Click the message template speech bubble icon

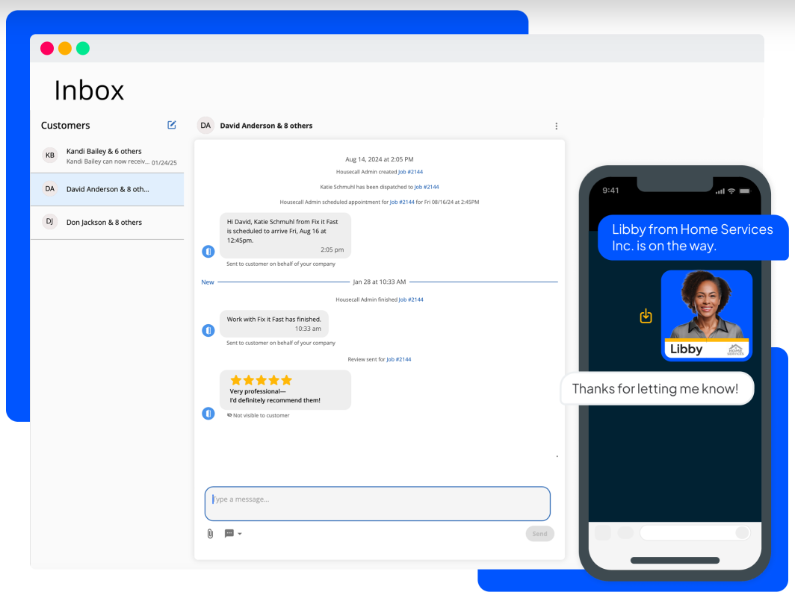229,534
